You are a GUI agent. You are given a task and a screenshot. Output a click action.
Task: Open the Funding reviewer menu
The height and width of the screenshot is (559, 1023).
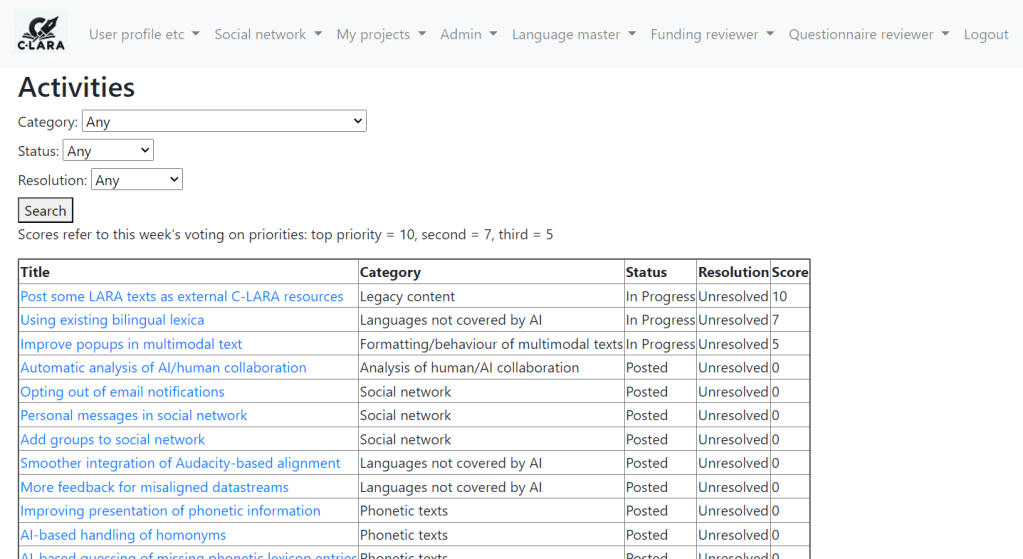[x=712, y=34]
